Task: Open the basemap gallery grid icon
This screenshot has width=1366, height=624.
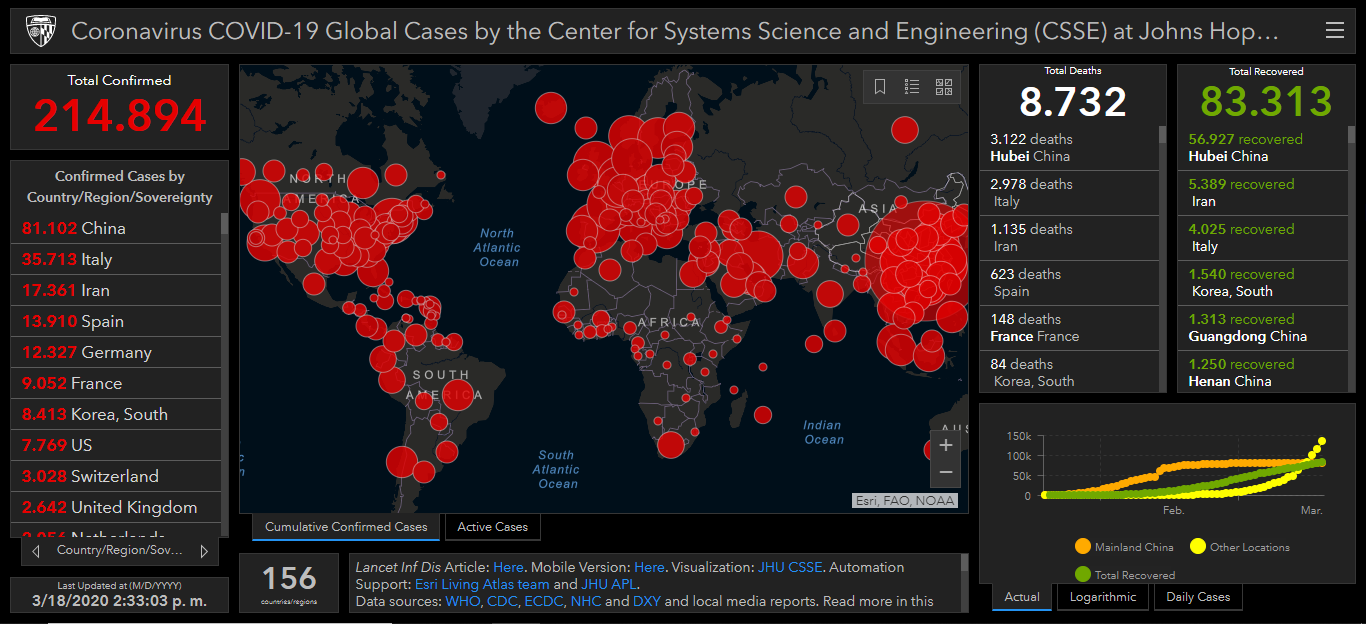Action: point(944,87)
